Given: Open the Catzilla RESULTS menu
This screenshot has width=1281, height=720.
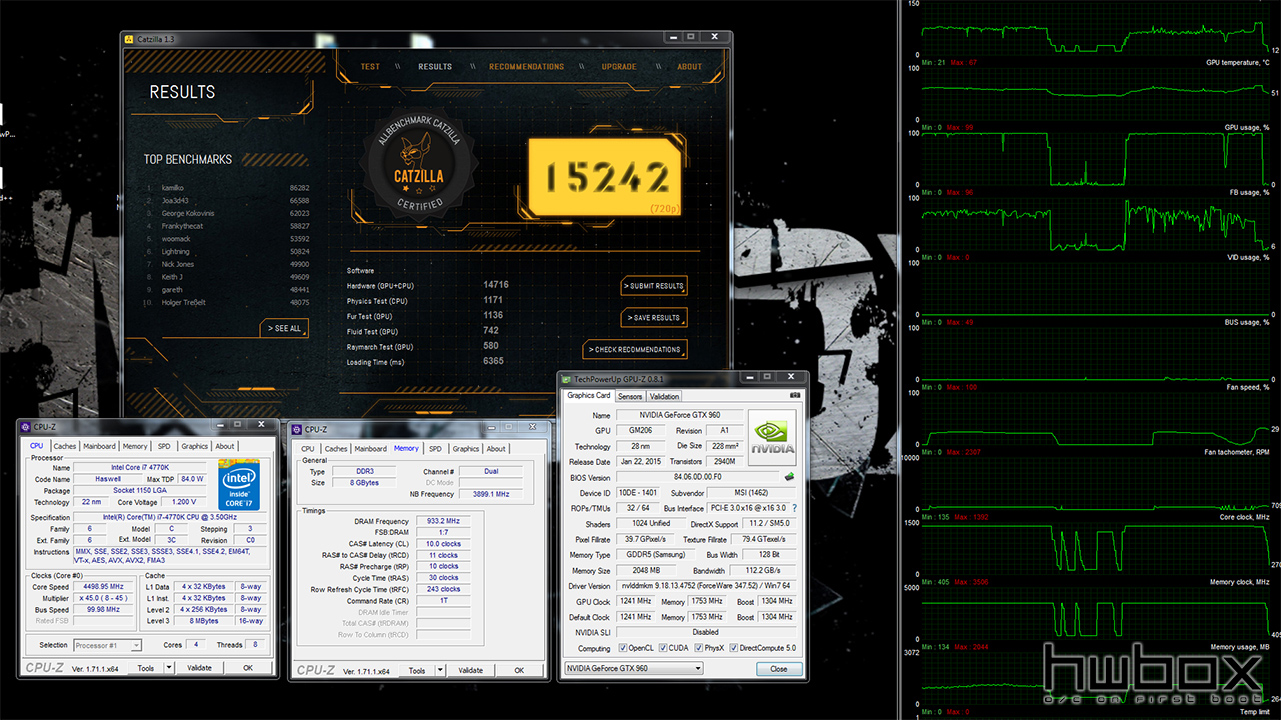Looking at the screenshot, I should click(x=435, y=67).
